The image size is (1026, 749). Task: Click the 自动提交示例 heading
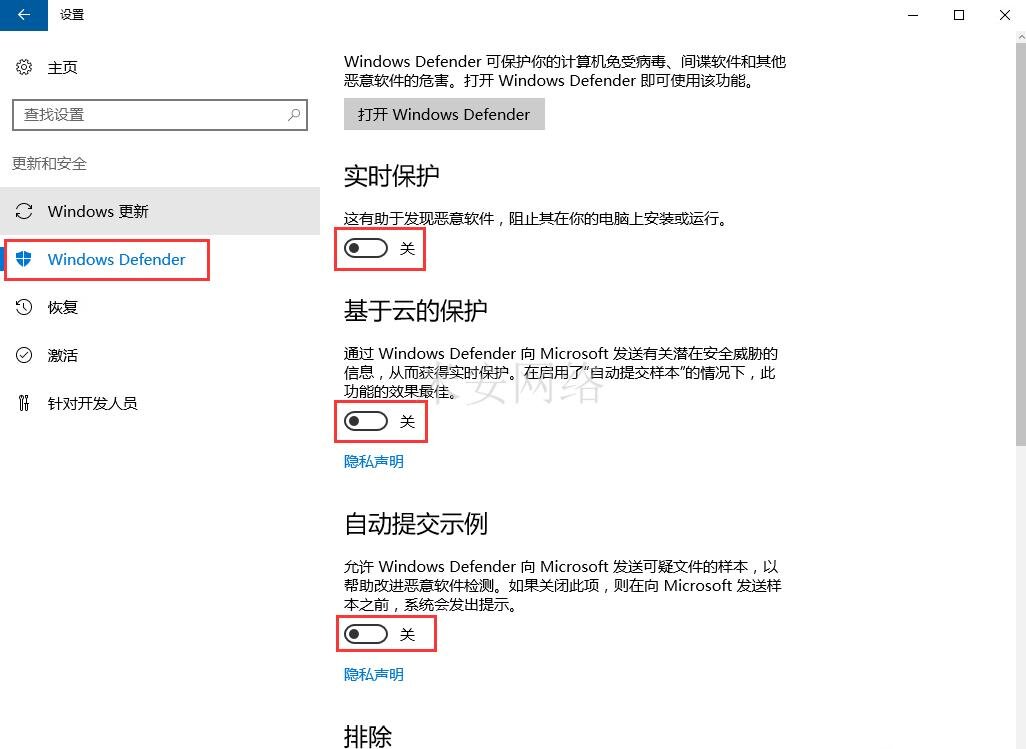coord(416,523)
